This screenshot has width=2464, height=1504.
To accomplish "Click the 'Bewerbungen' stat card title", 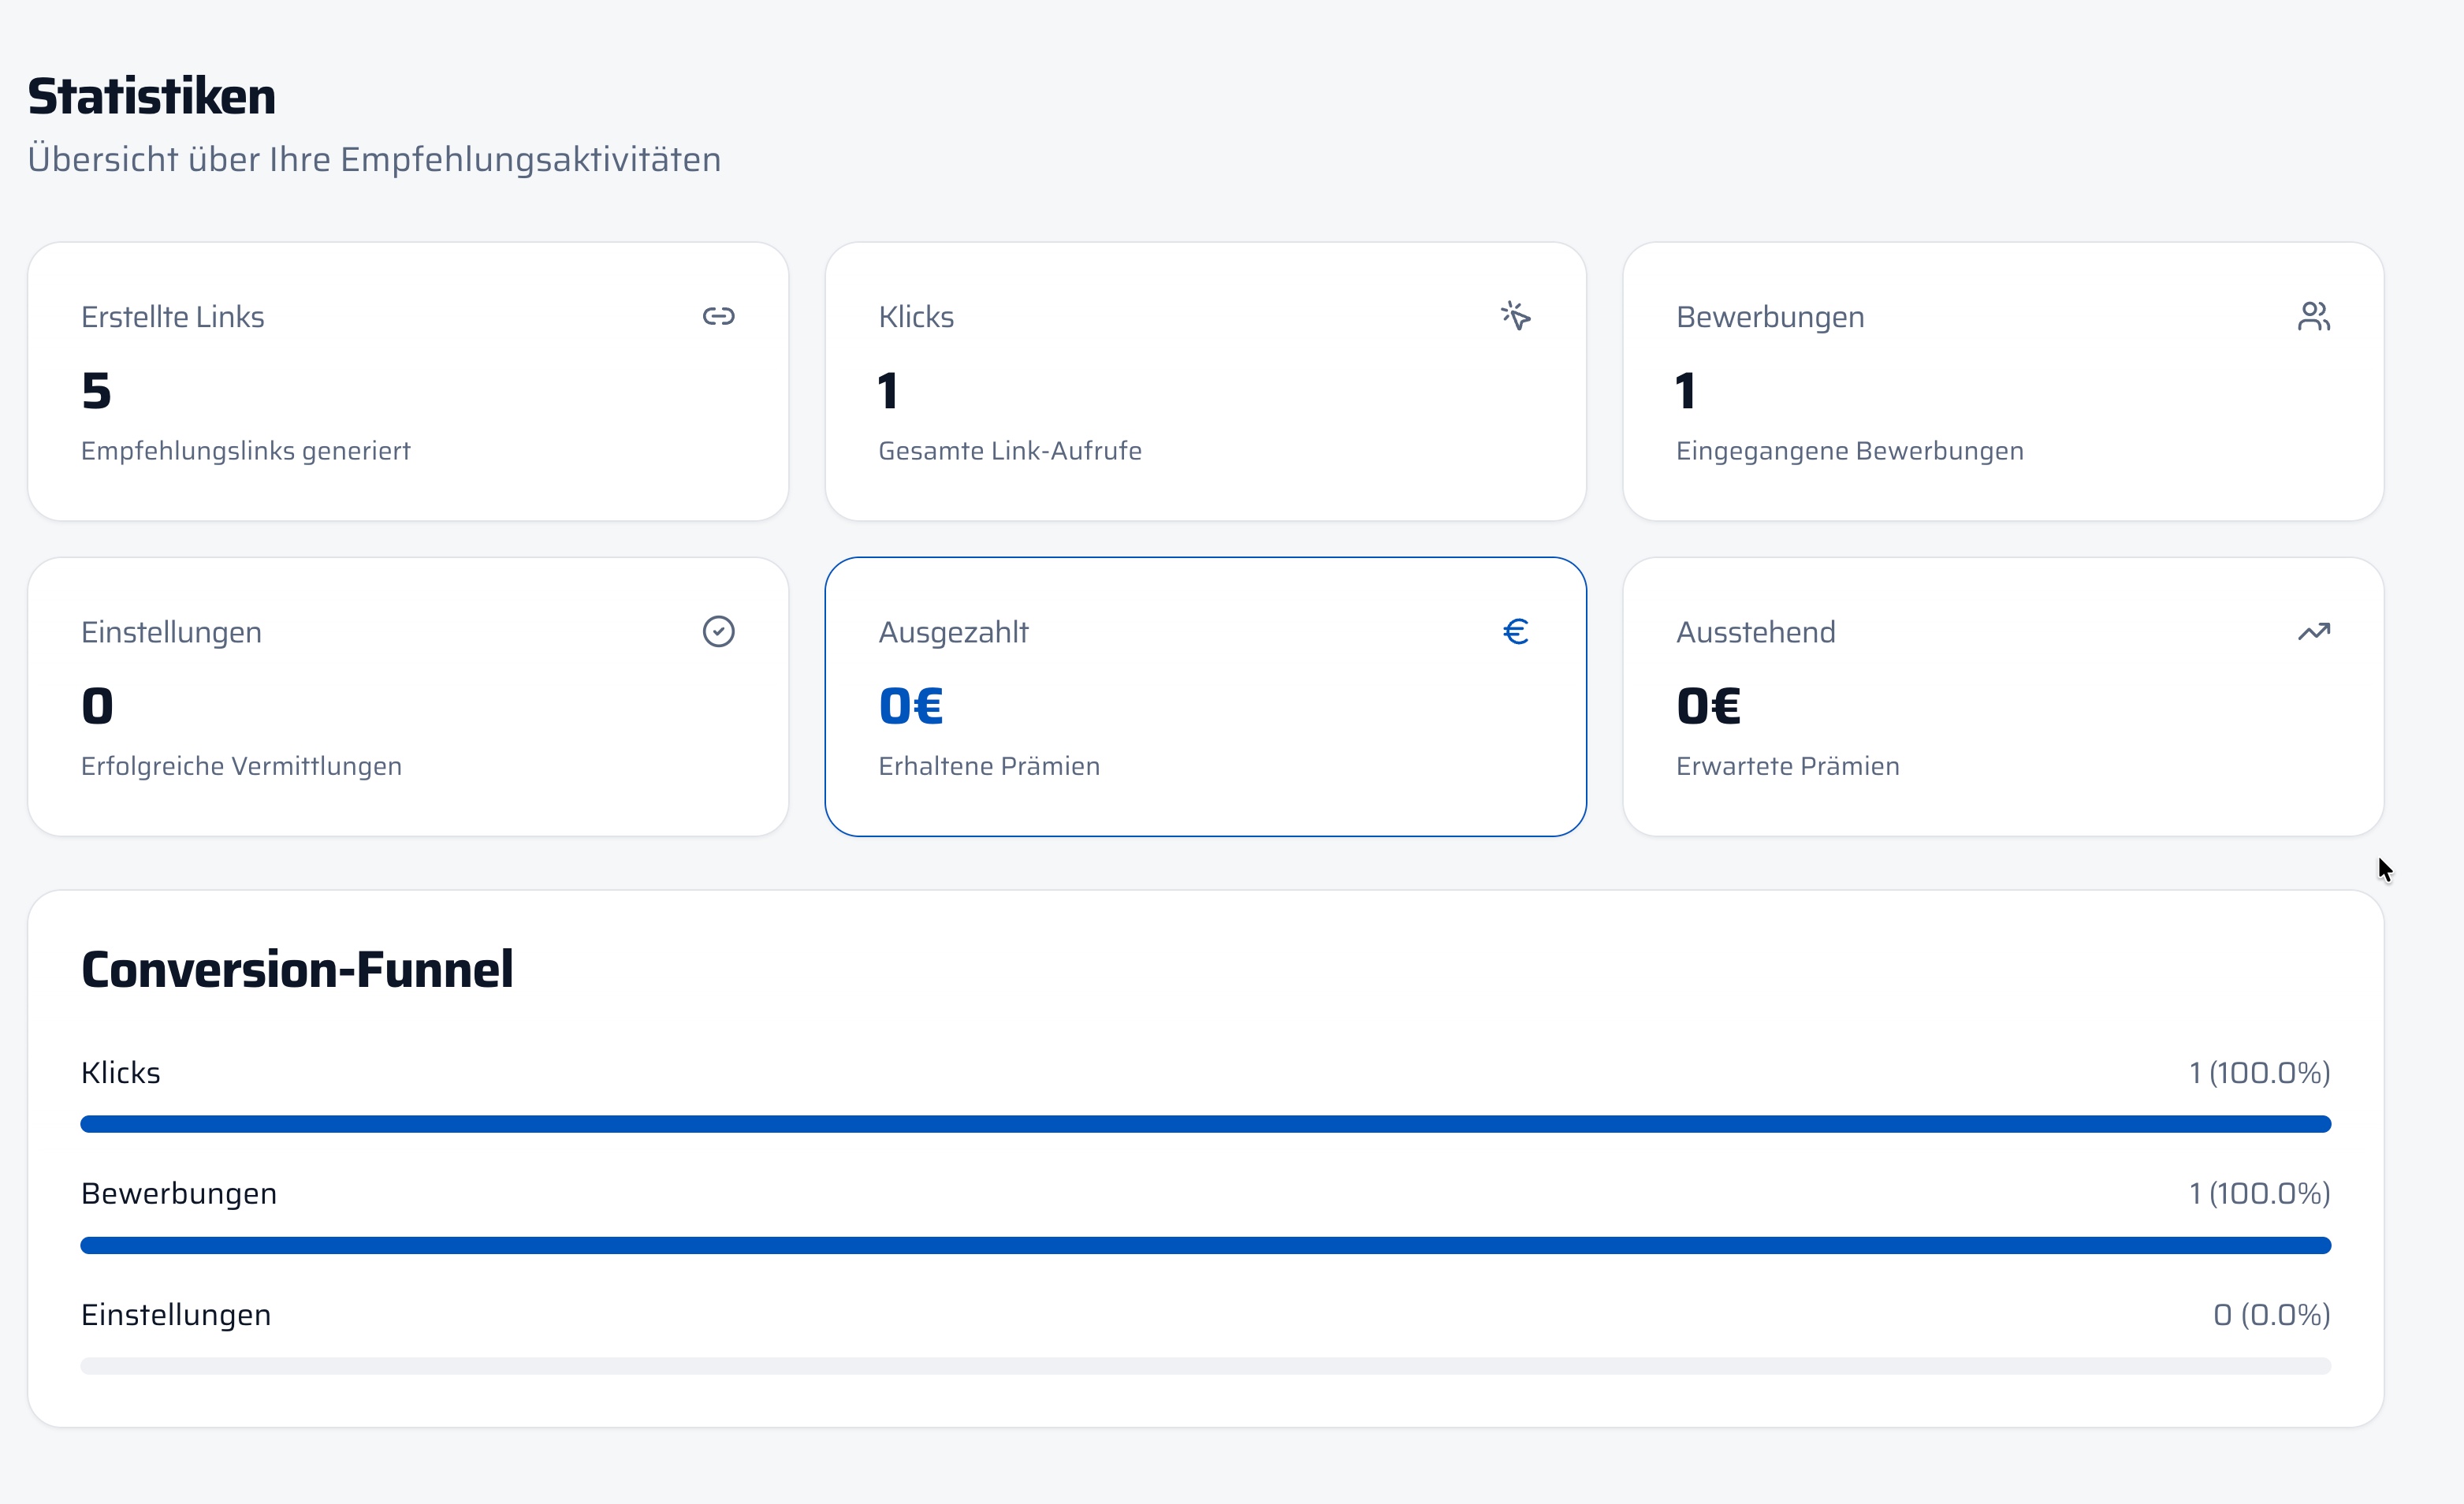I will tap(1770, 317).
